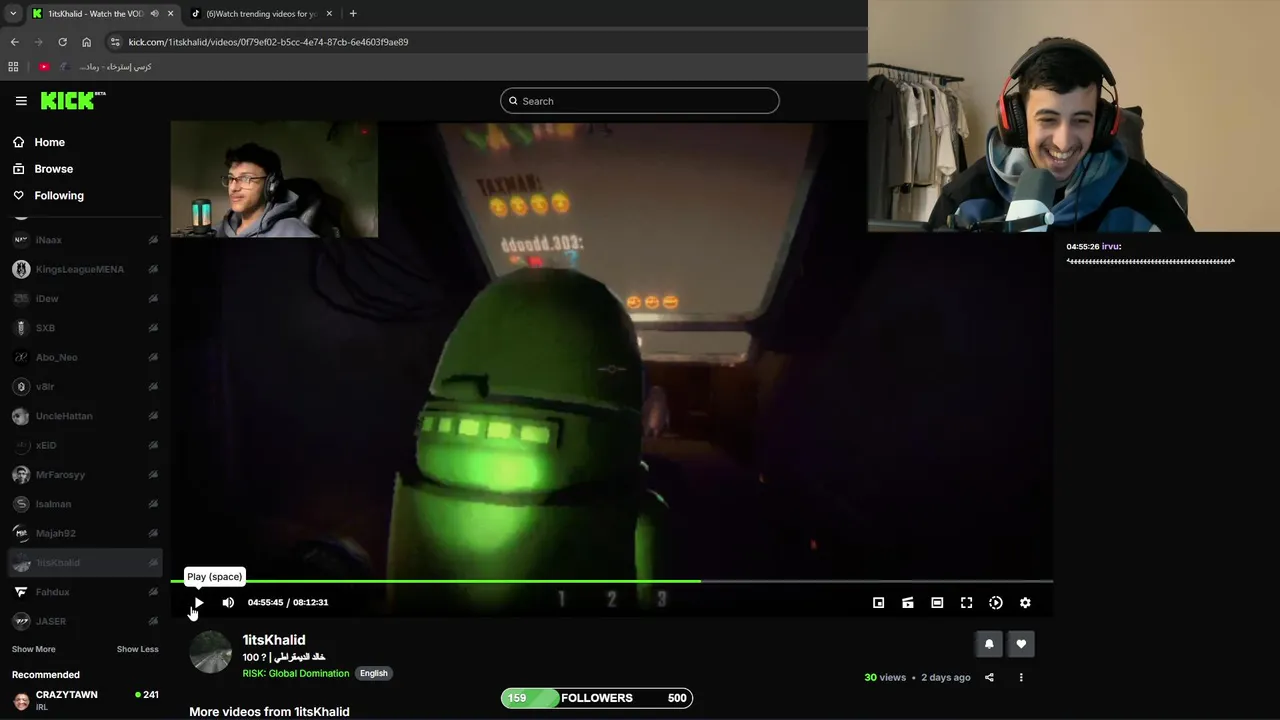
Task: Go back in browser history
Action: tap(14, 42)
